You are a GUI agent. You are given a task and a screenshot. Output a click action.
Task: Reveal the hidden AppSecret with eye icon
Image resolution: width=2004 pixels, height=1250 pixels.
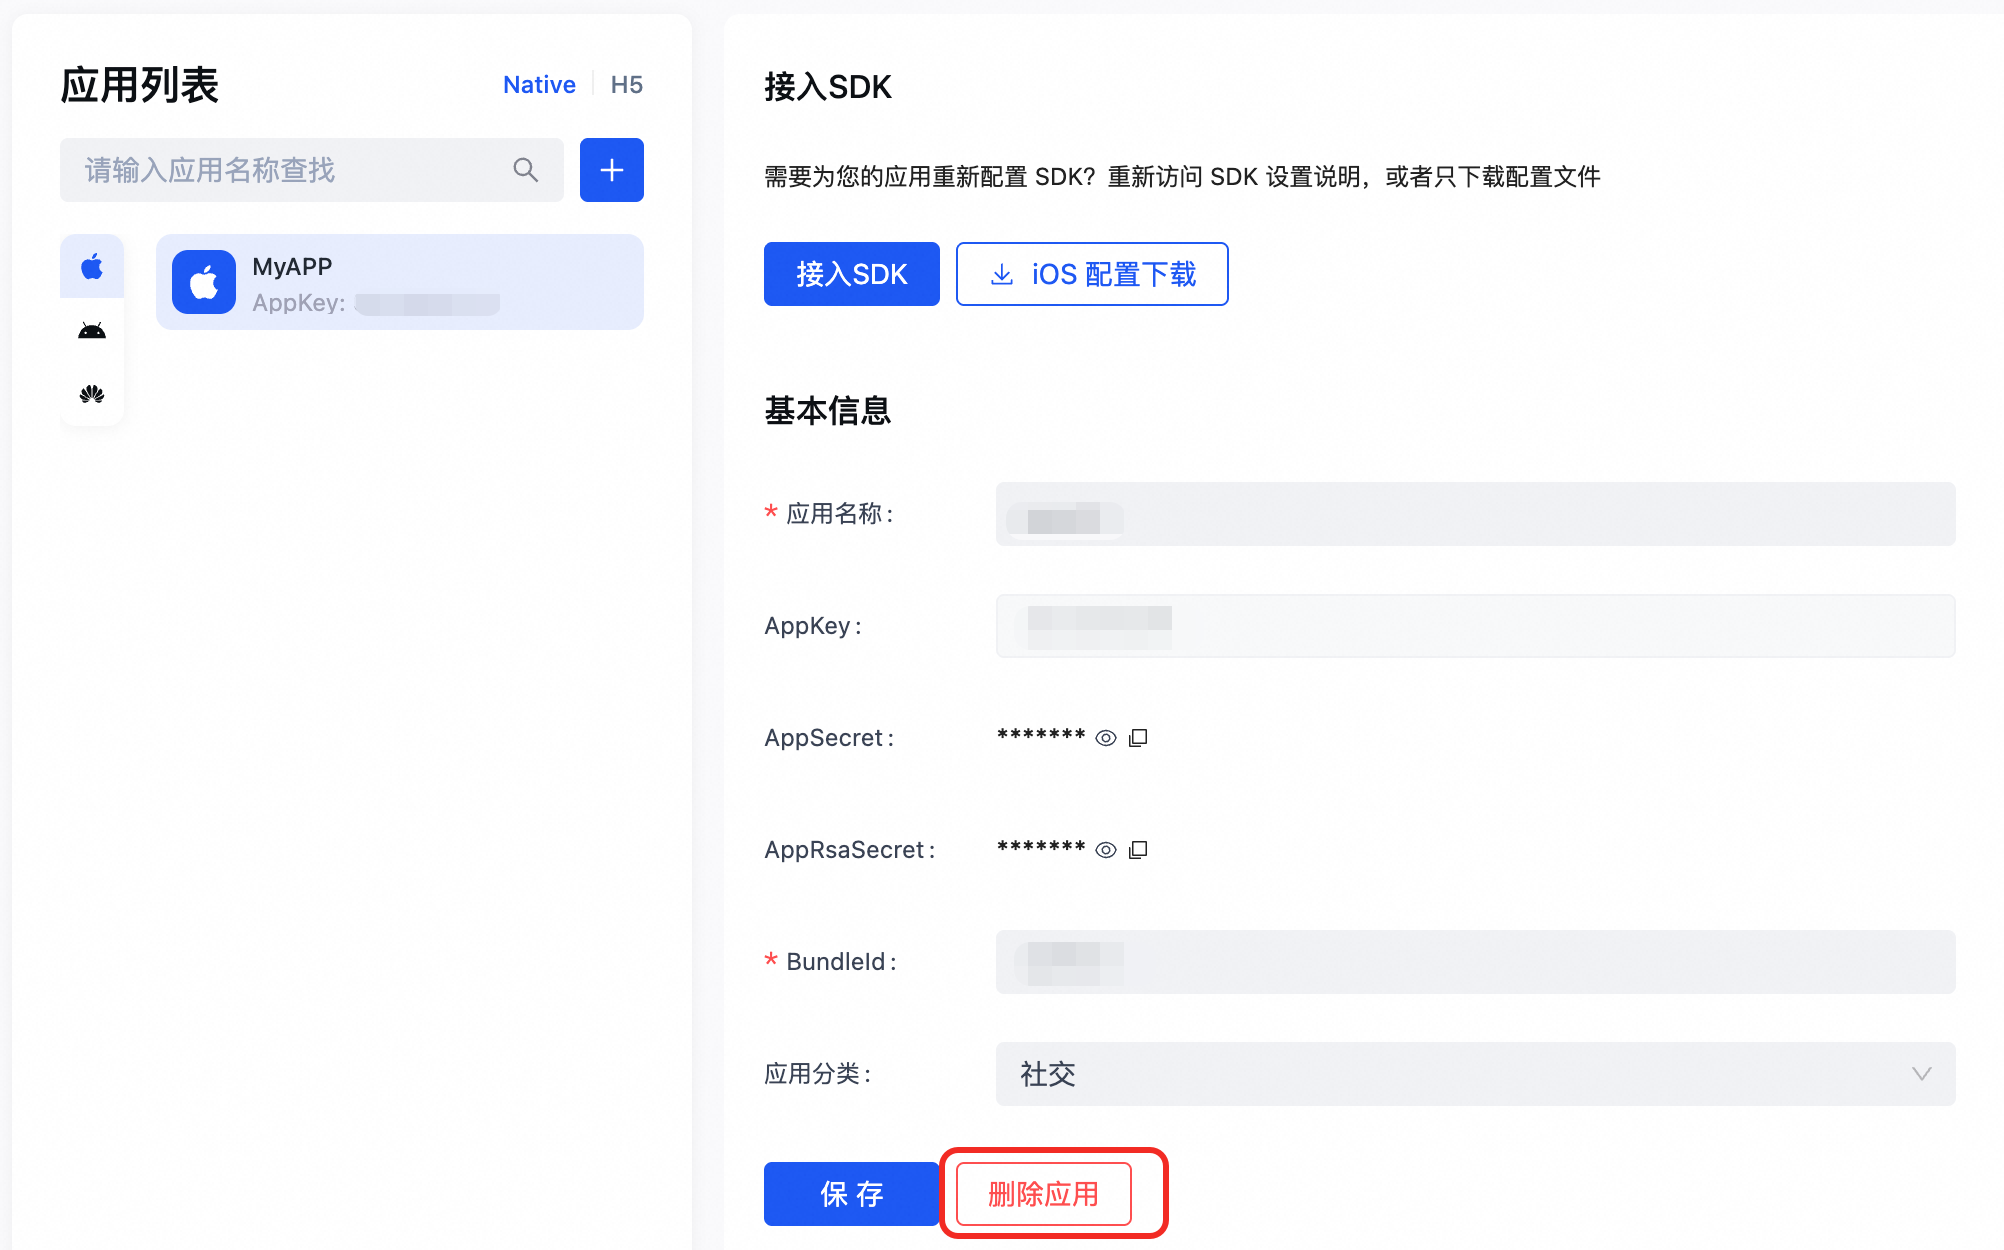[1105, 738]
